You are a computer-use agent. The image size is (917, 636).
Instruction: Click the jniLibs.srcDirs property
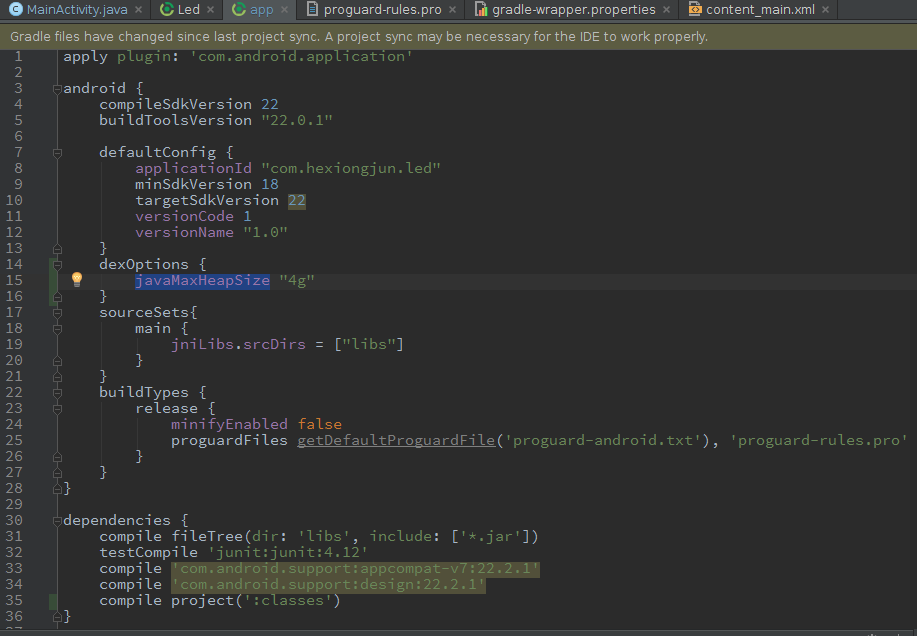238,344
